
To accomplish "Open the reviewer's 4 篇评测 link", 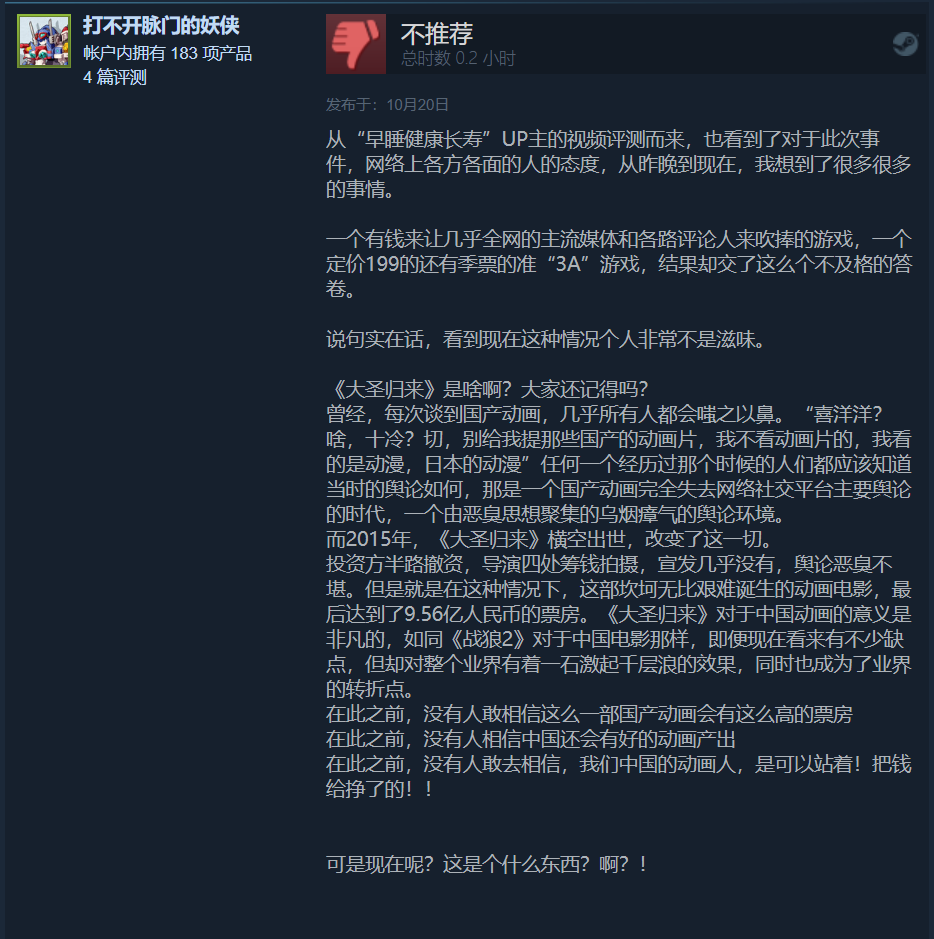I will (x=115, y=77).
